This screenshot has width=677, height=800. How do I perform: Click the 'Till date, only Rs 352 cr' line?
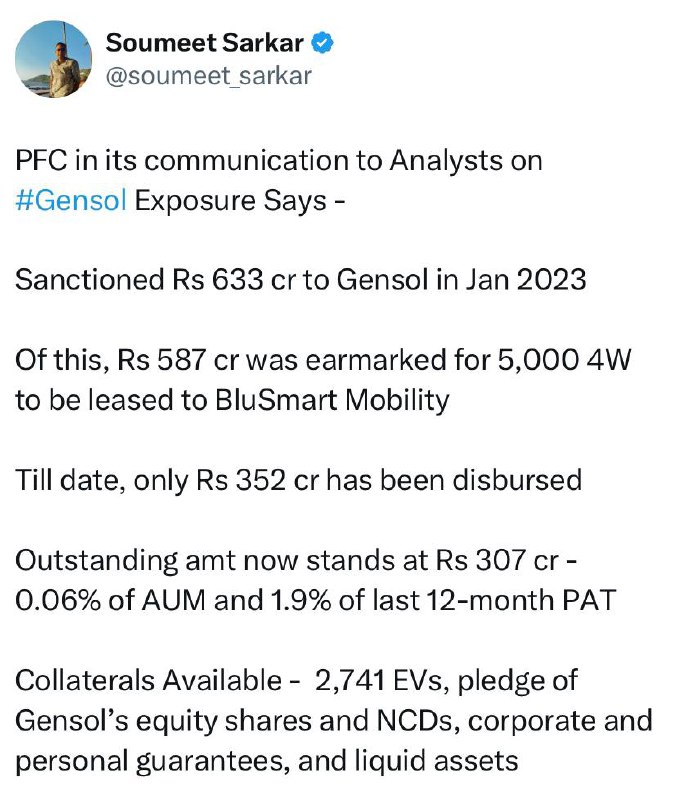point(298,480)
